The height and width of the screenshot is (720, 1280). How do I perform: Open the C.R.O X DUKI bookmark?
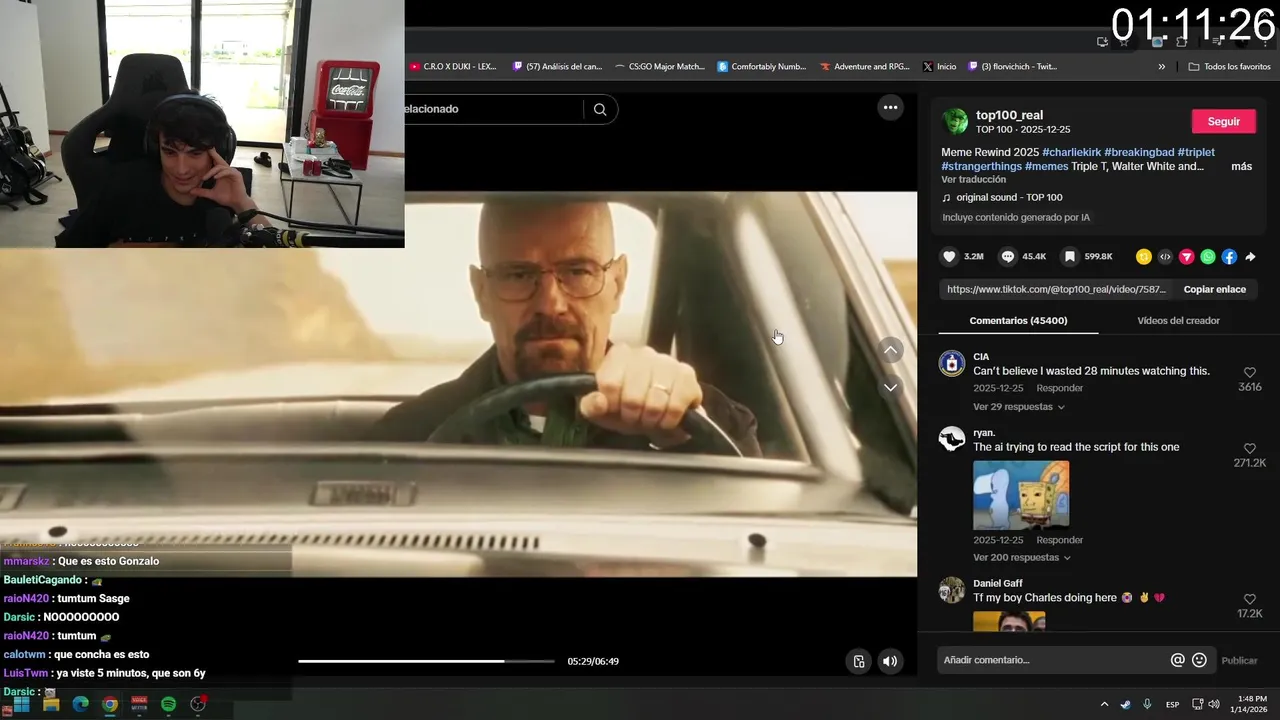click(x=452, y=67)
